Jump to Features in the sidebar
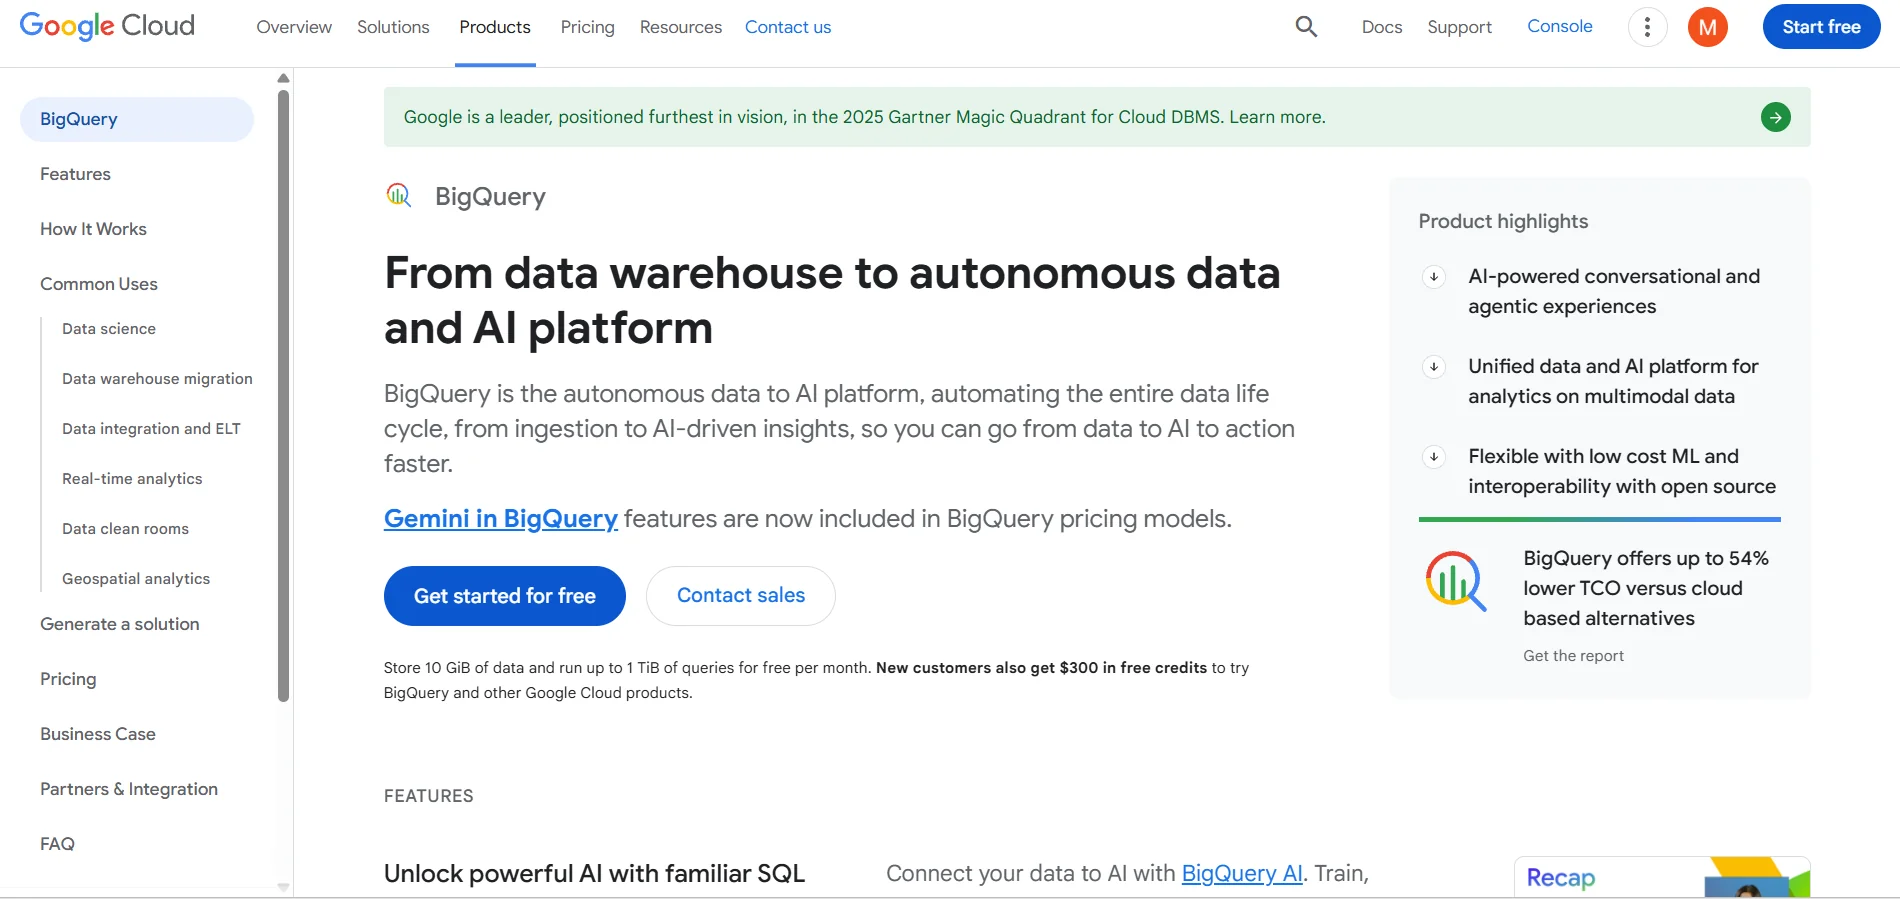This screenshot has height=899, width=1900. (76, 174)
